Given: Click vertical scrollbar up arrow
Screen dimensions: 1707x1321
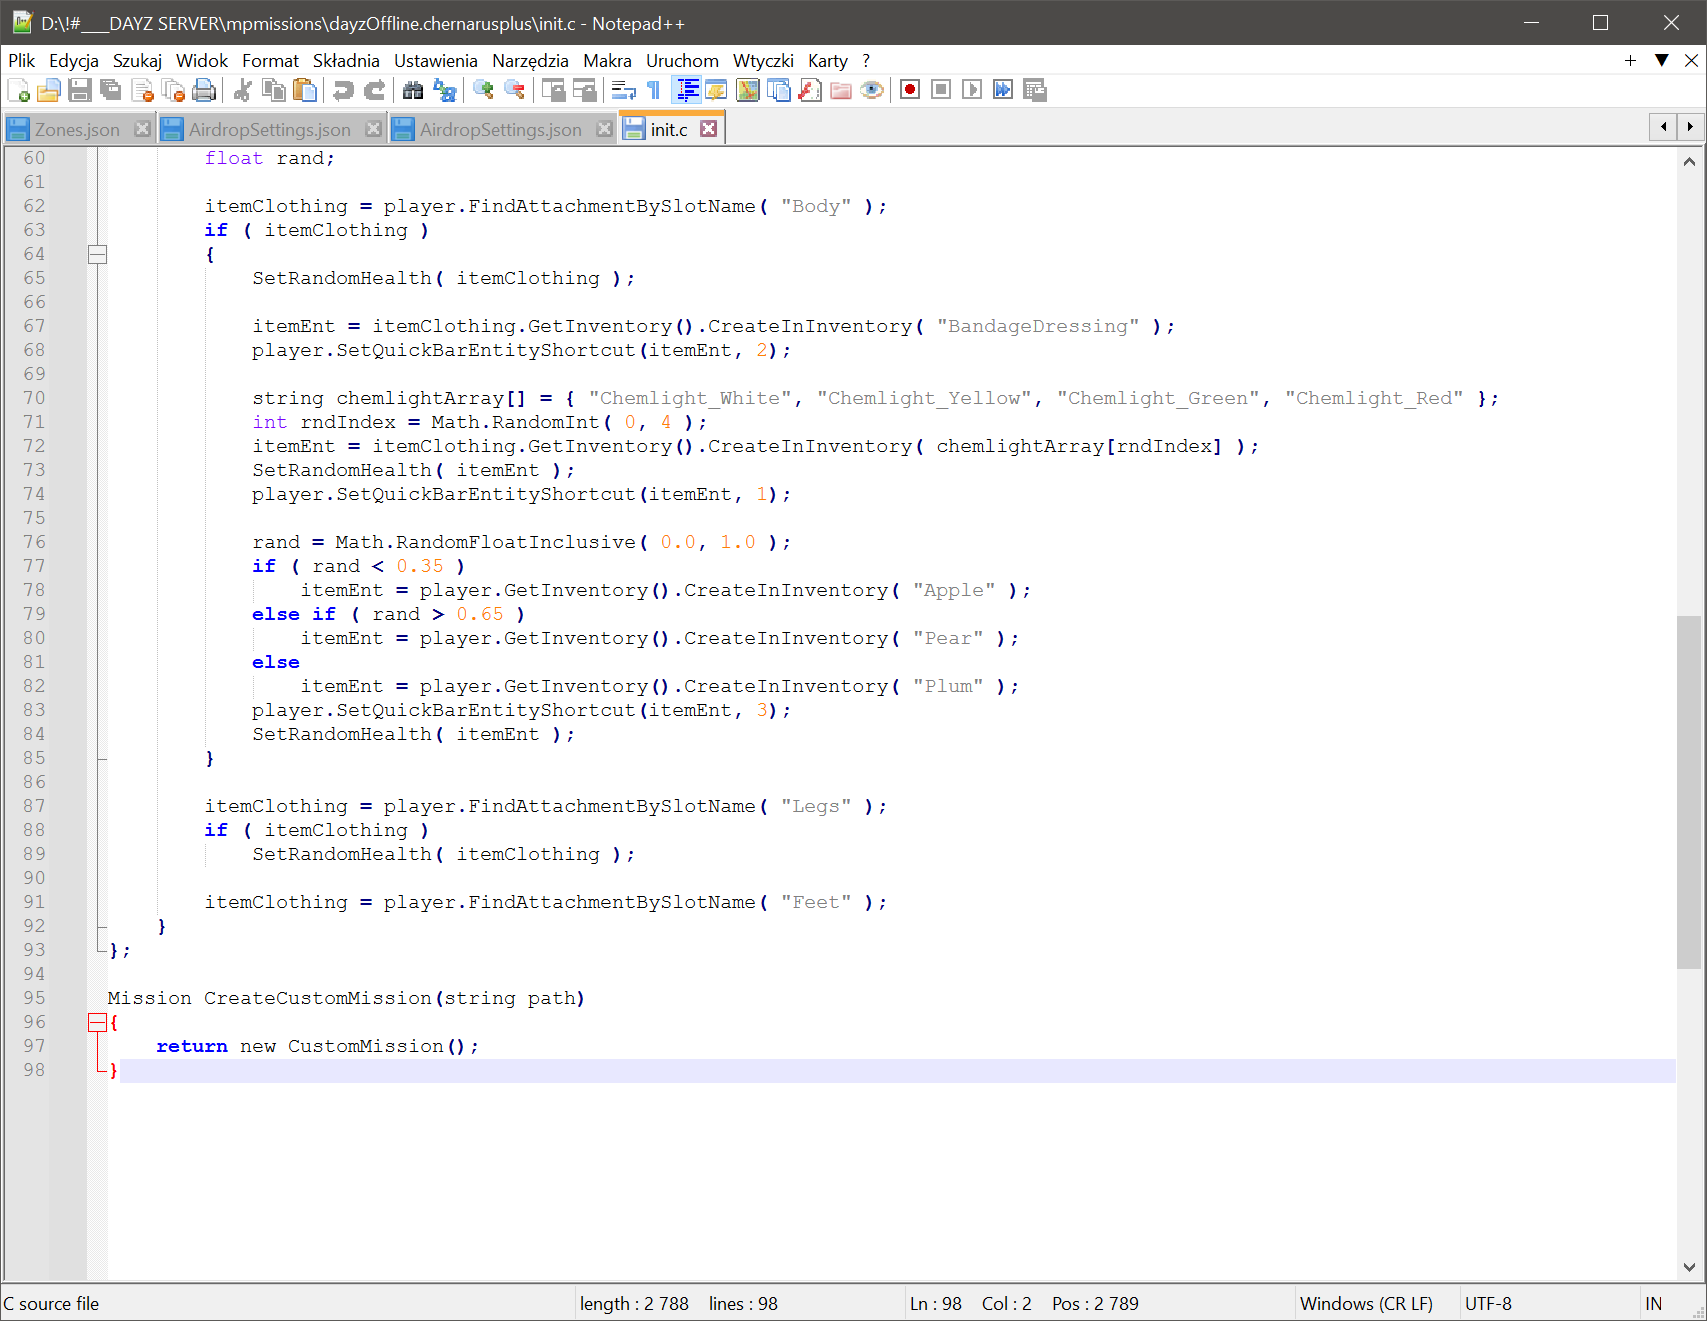Looking at the screenshot, I should pos(1689,161).
